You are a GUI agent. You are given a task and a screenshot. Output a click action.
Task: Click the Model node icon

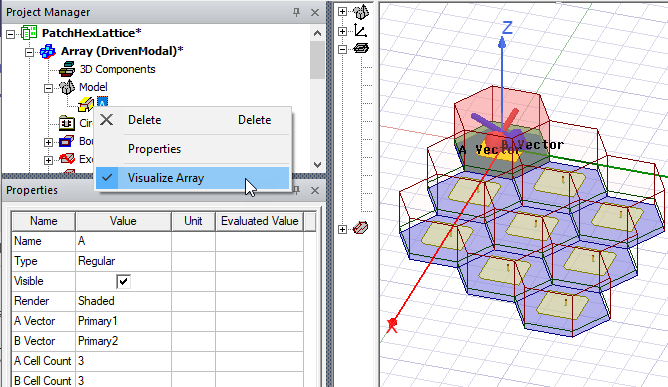(67, 87)
